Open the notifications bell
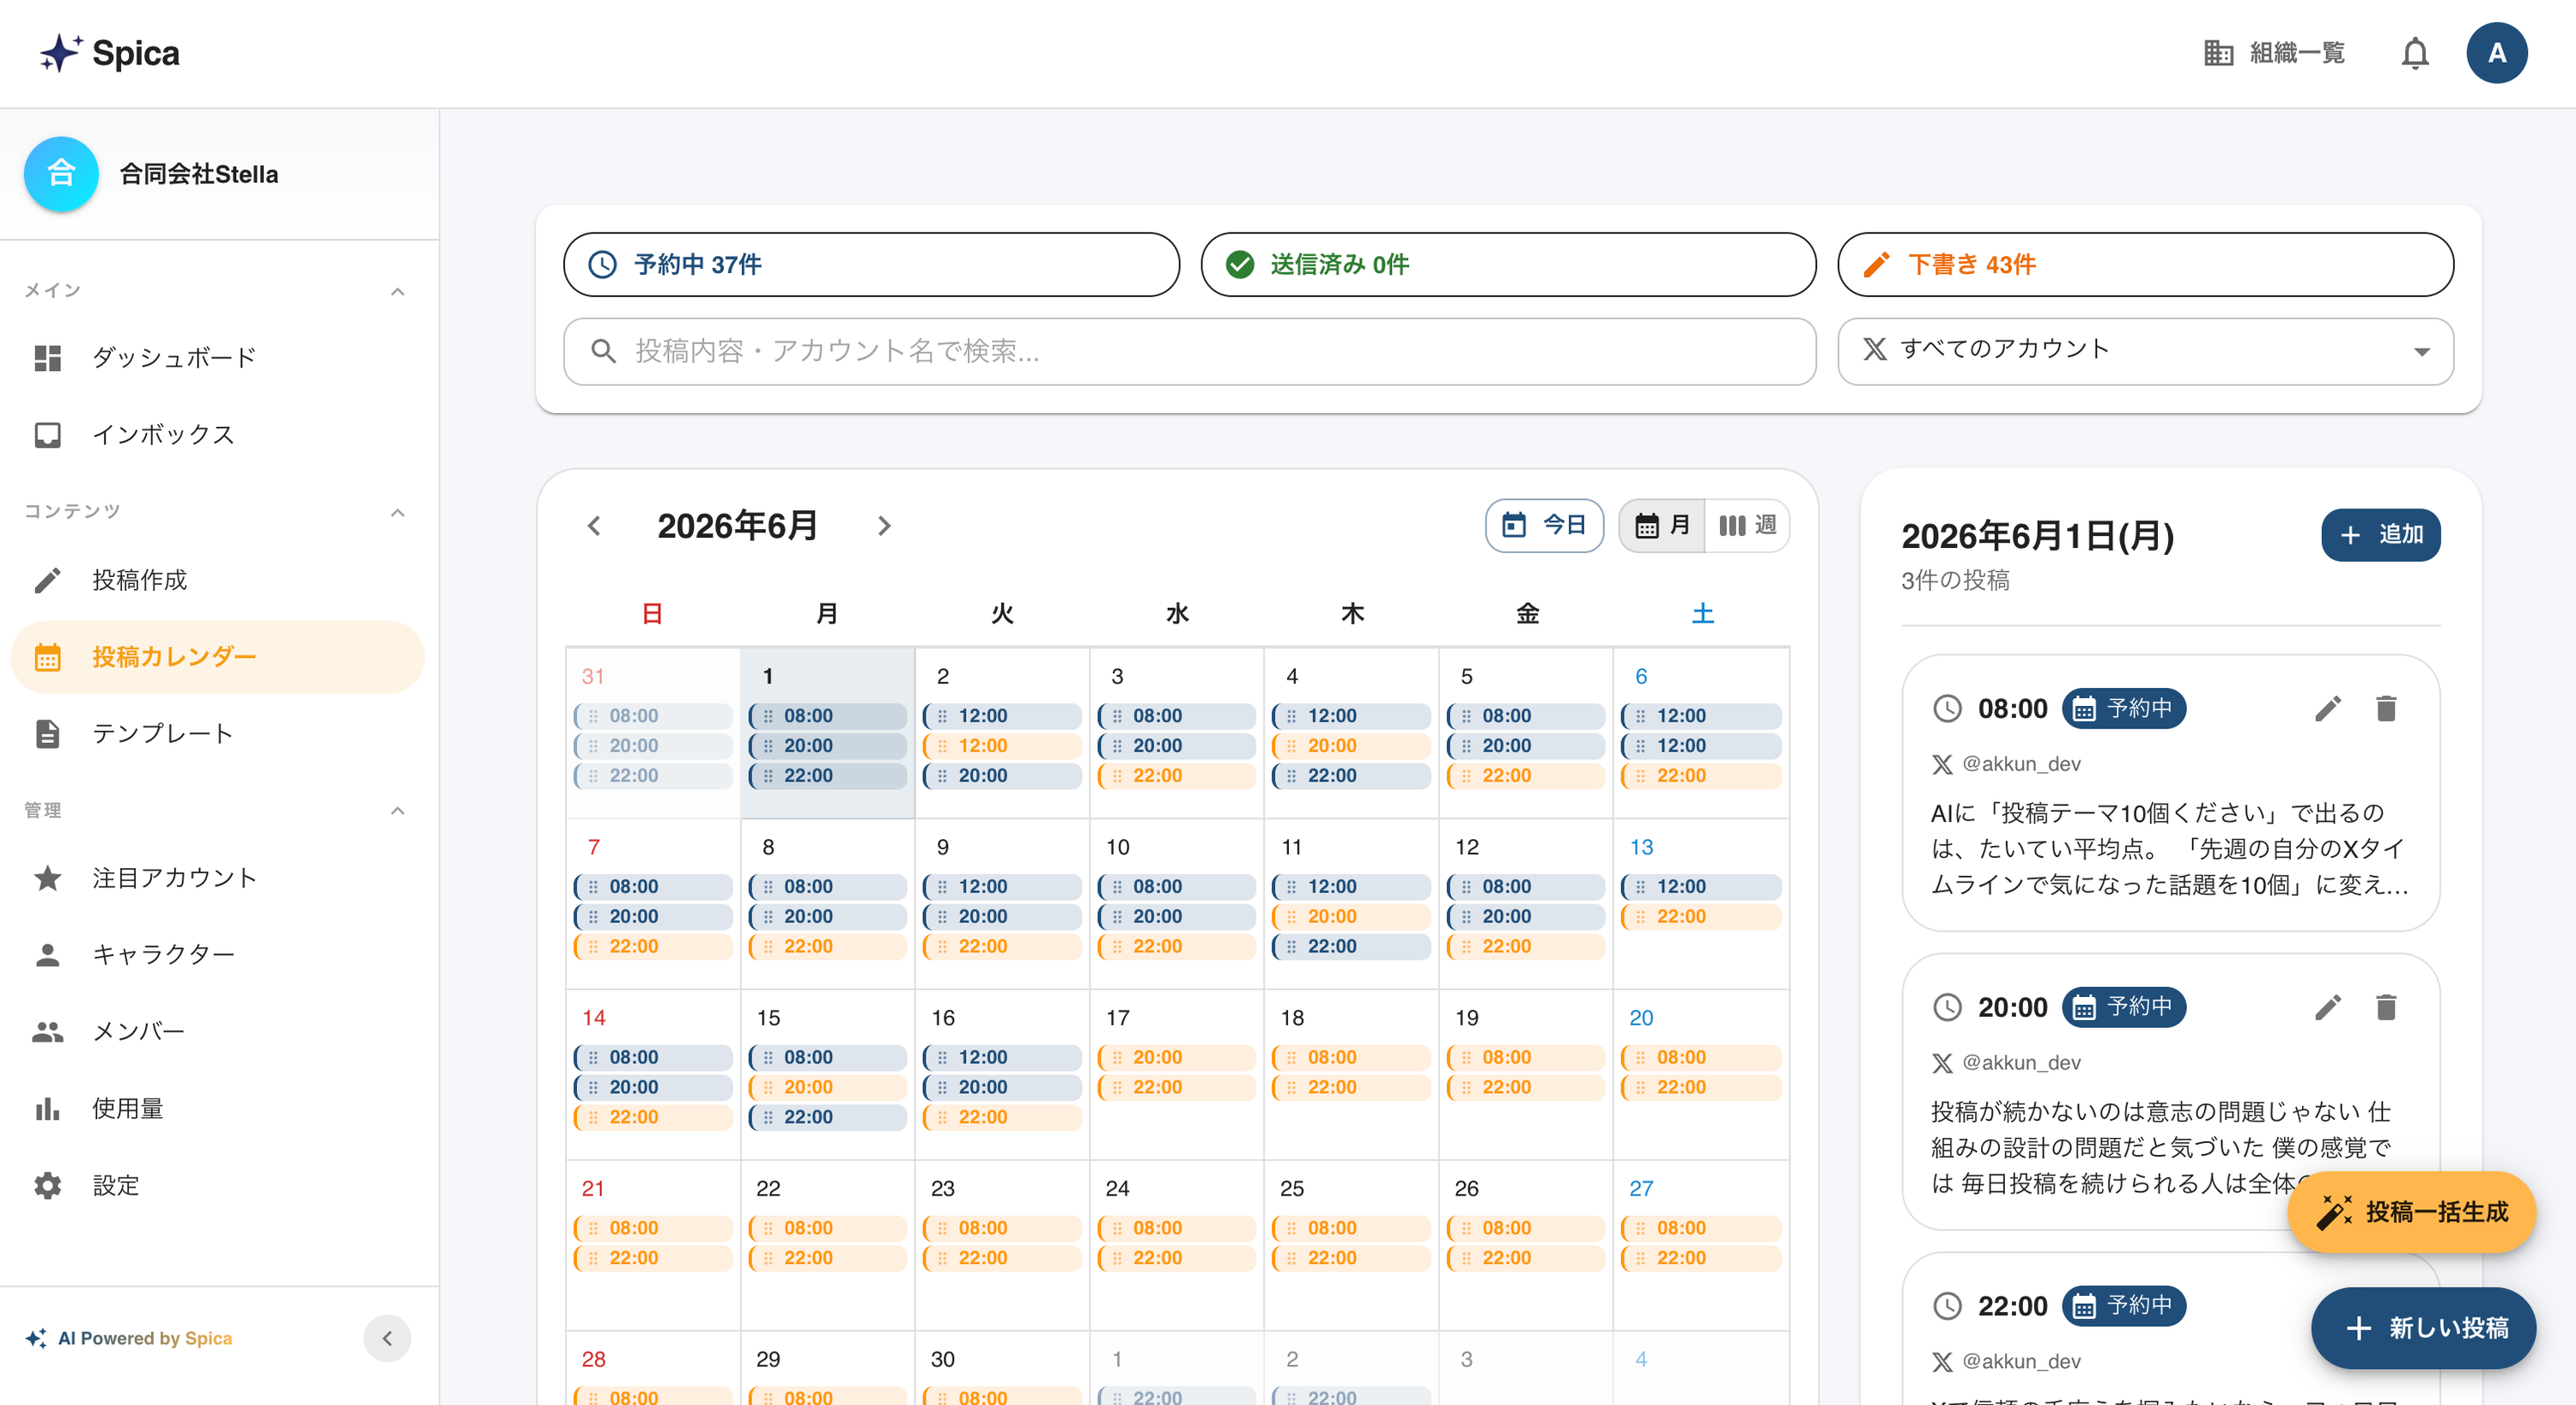The width and height of the screenshot is (2576, 1405). tap(2414, 53)
